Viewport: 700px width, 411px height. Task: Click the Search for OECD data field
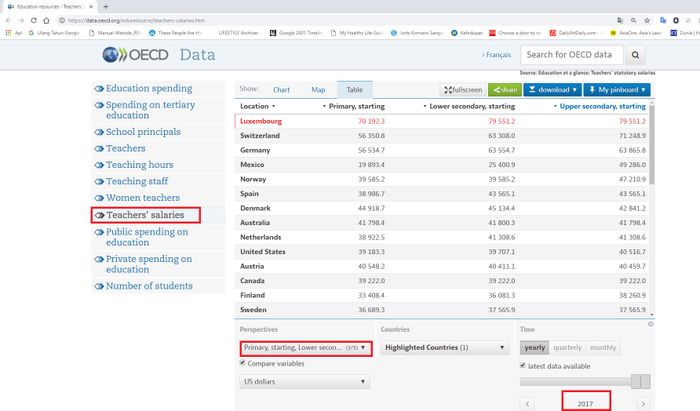pyautogui.click(x=572, y=55)
